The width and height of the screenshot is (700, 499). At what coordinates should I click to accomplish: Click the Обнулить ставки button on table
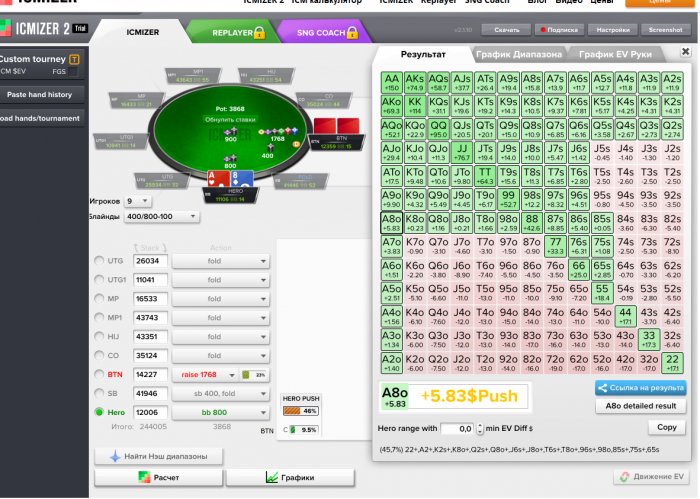click(x=230, y=120)
